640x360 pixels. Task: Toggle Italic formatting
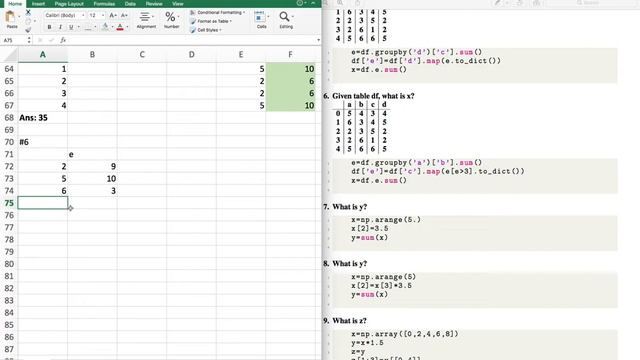pos(60,27)
